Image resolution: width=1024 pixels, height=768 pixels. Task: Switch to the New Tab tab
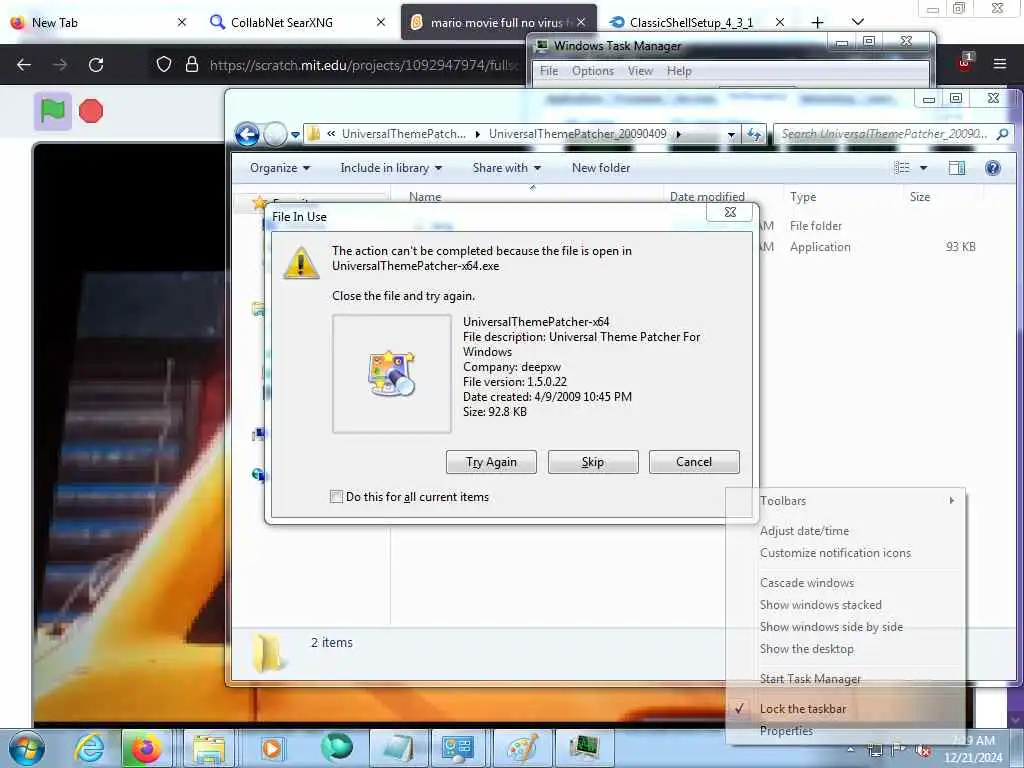point(99,22)
